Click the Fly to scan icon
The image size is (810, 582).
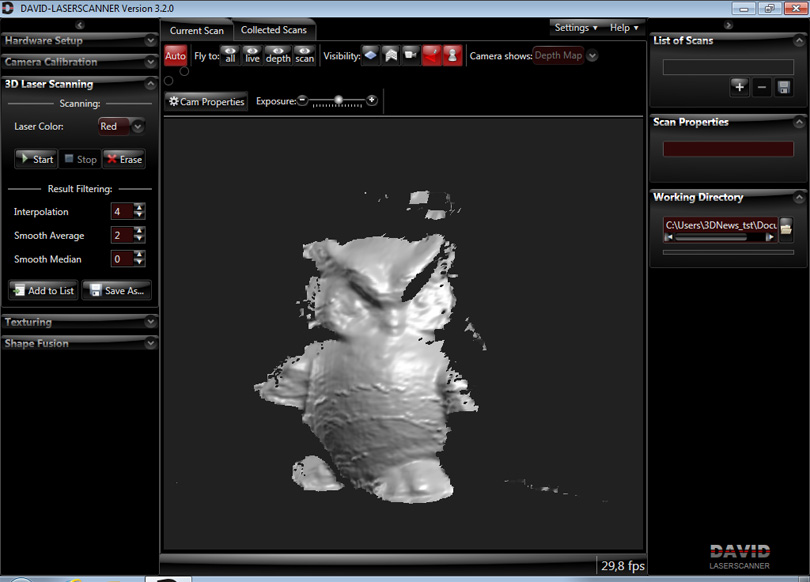point(304,55)
